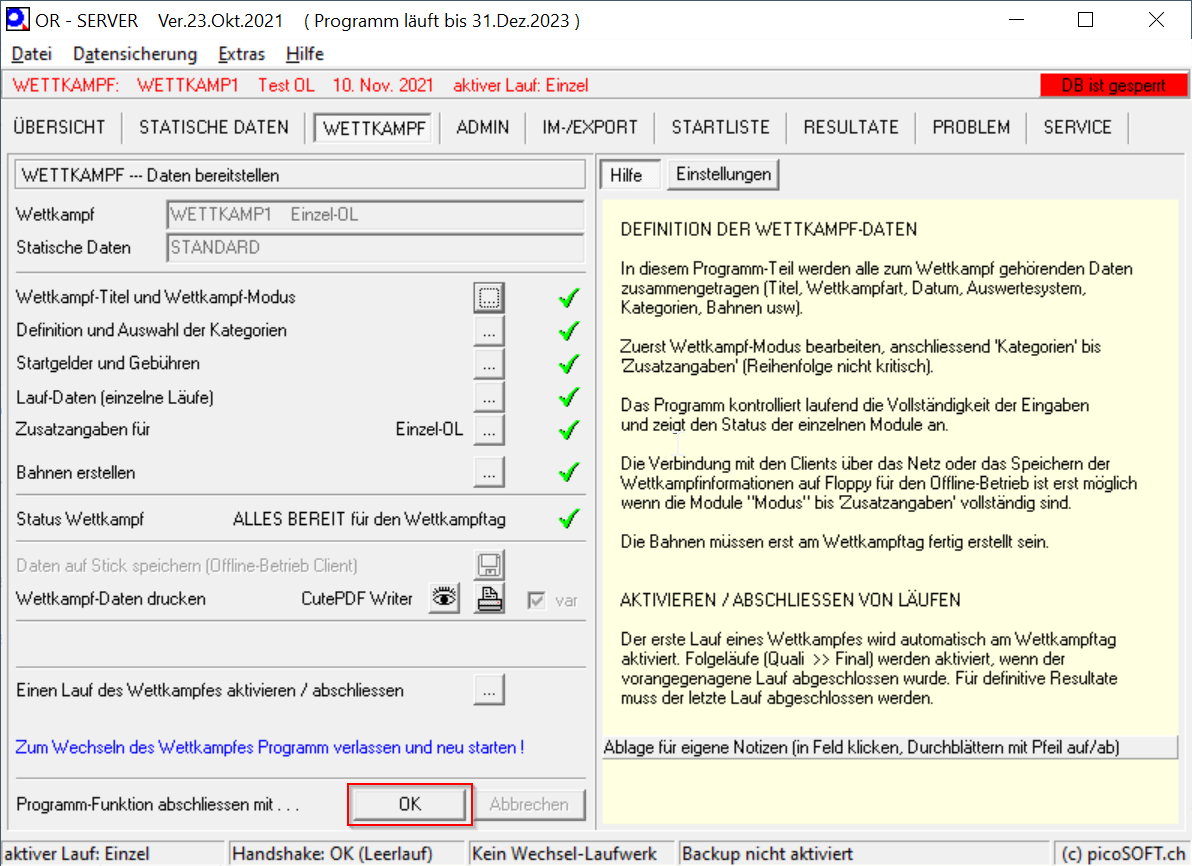Switch to the STARTLISTE tab
The height and width of the screenshot is (866, 1192).
point(720,127)
